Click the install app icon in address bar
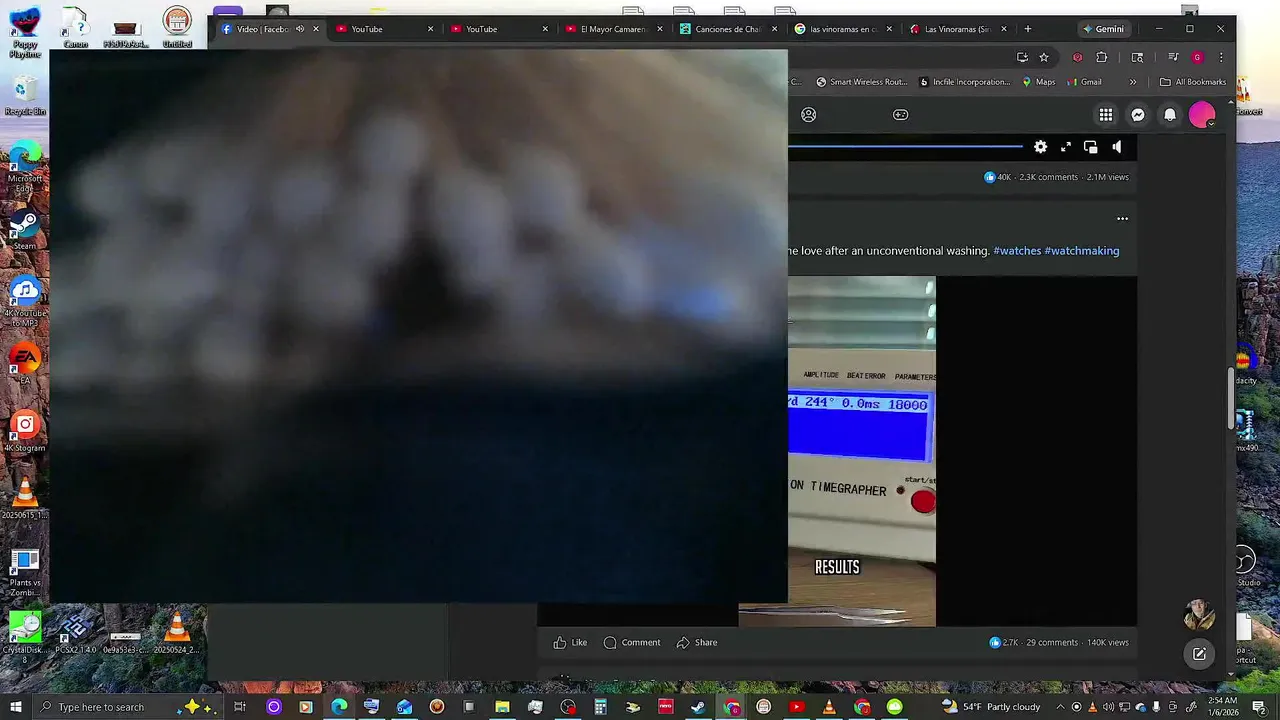Viewport: 1280px width, 720px height. 1021,58
